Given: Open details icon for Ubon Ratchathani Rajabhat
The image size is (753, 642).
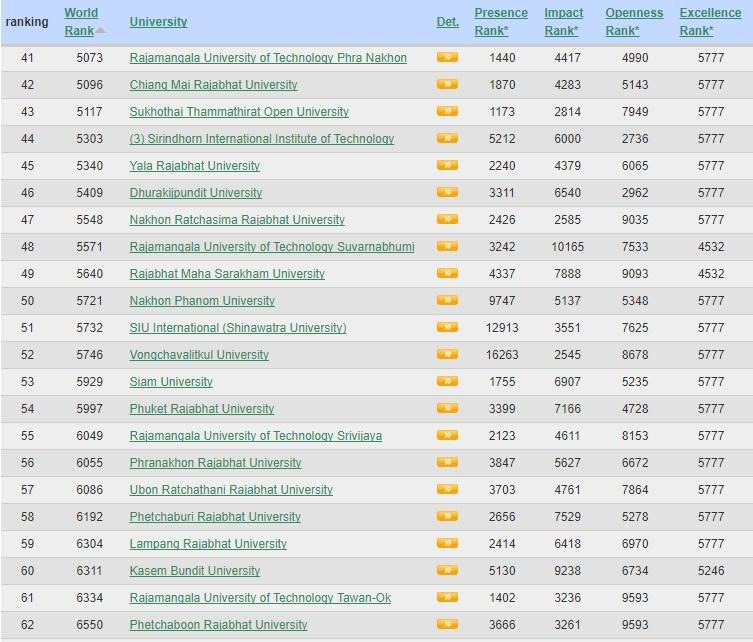Looking at the screenshot, I should [447, 489].
